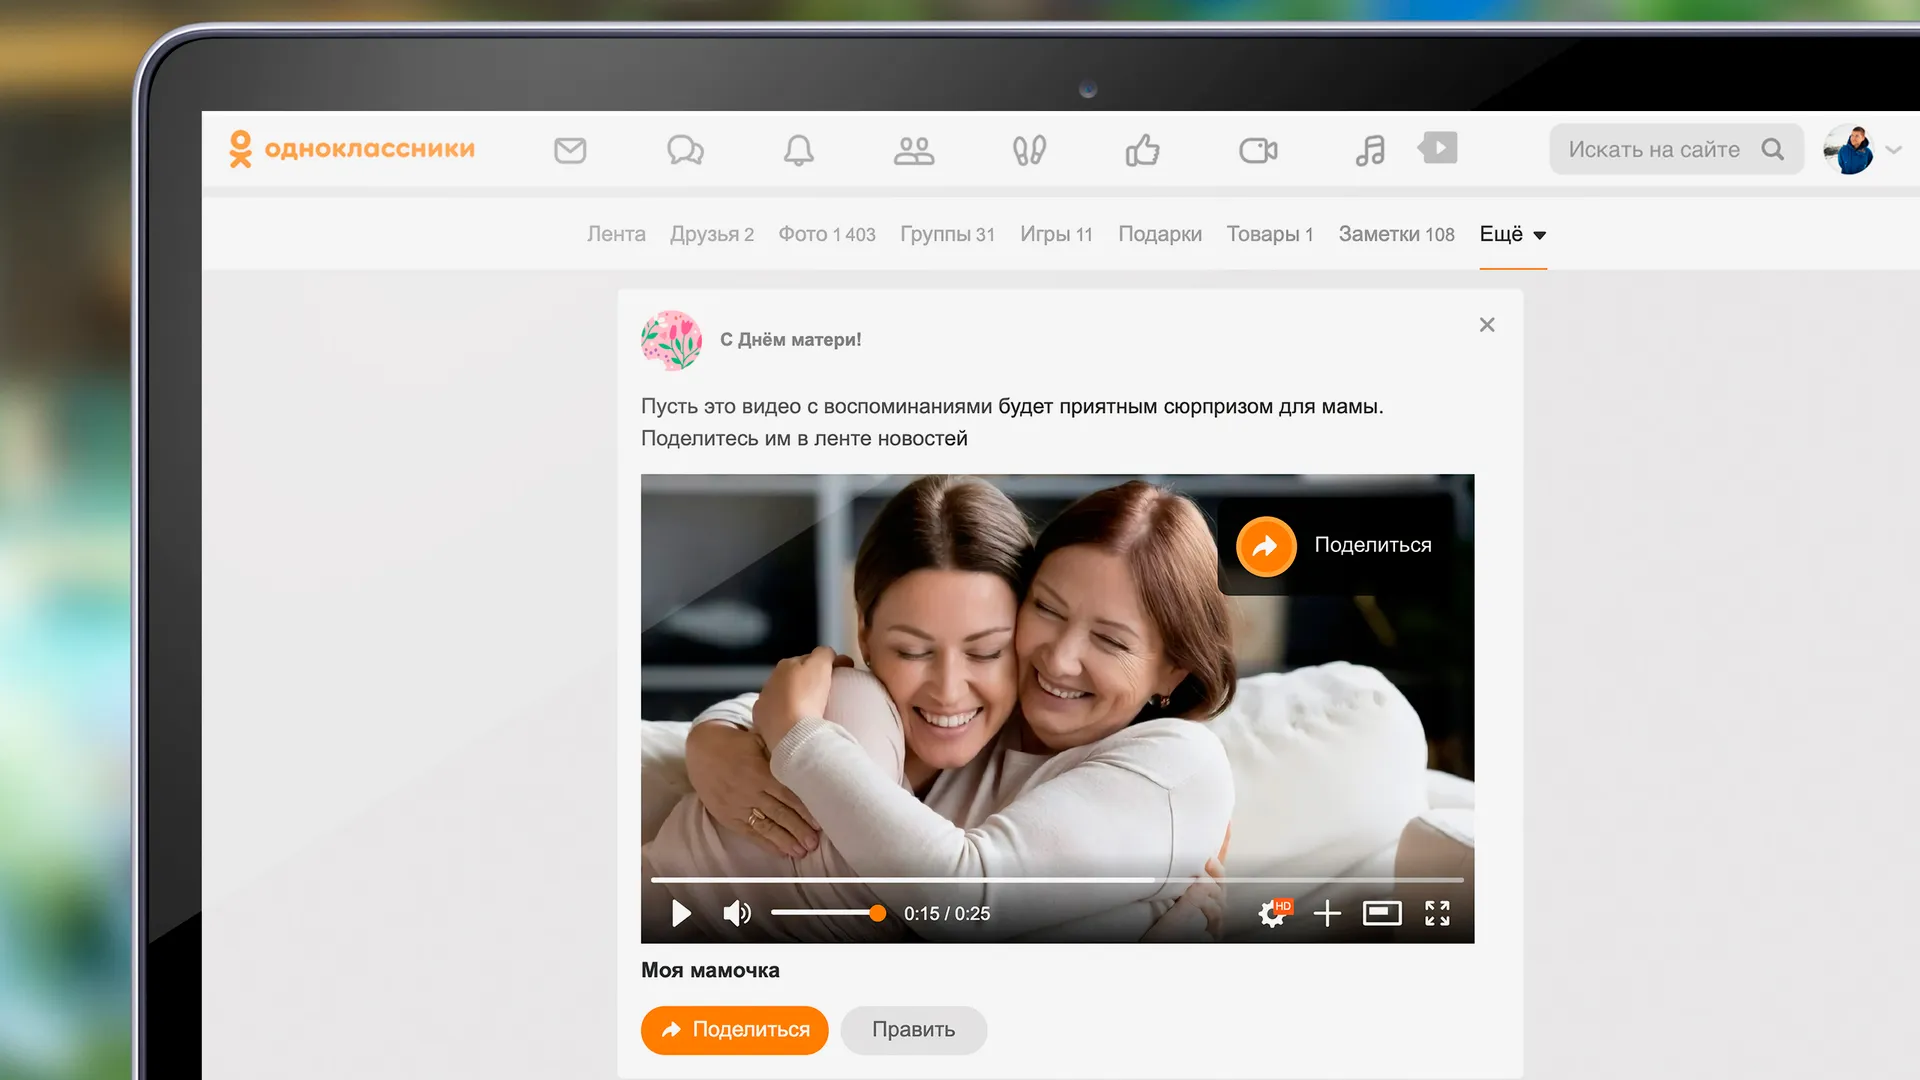The width and height of the screenshot is (1920, 1080).
Task: Open the 'С Днём матери!' title
Action: pos(791,340)
